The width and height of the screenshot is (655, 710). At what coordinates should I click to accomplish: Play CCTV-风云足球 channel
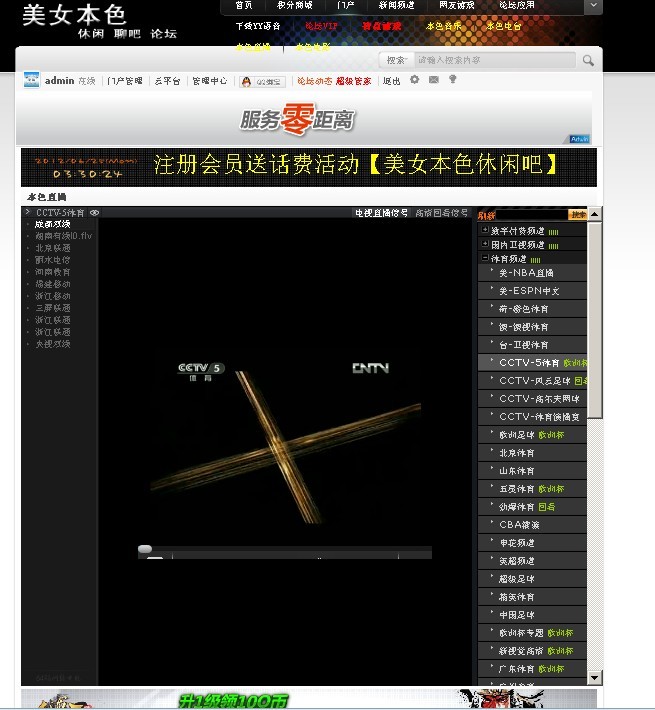[532, 381]
